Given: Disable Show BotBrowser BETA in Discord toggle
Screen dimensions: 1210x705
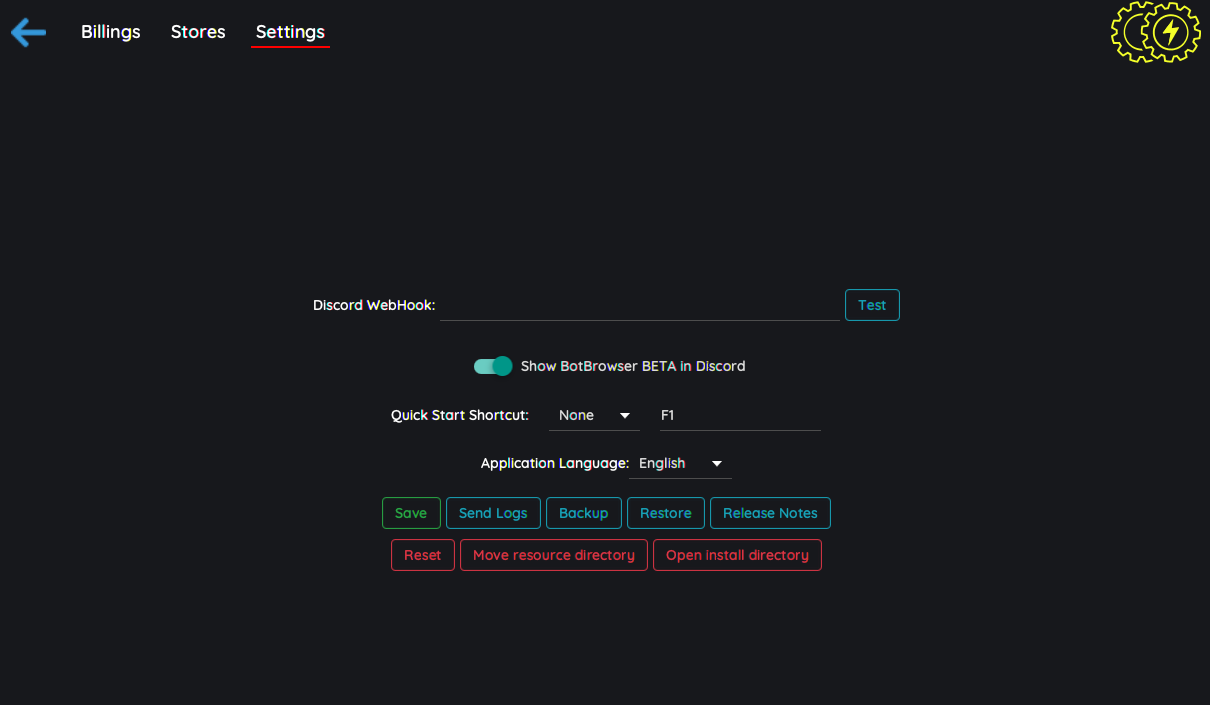Looking at the screenshot, I should (x=493, y=366).
